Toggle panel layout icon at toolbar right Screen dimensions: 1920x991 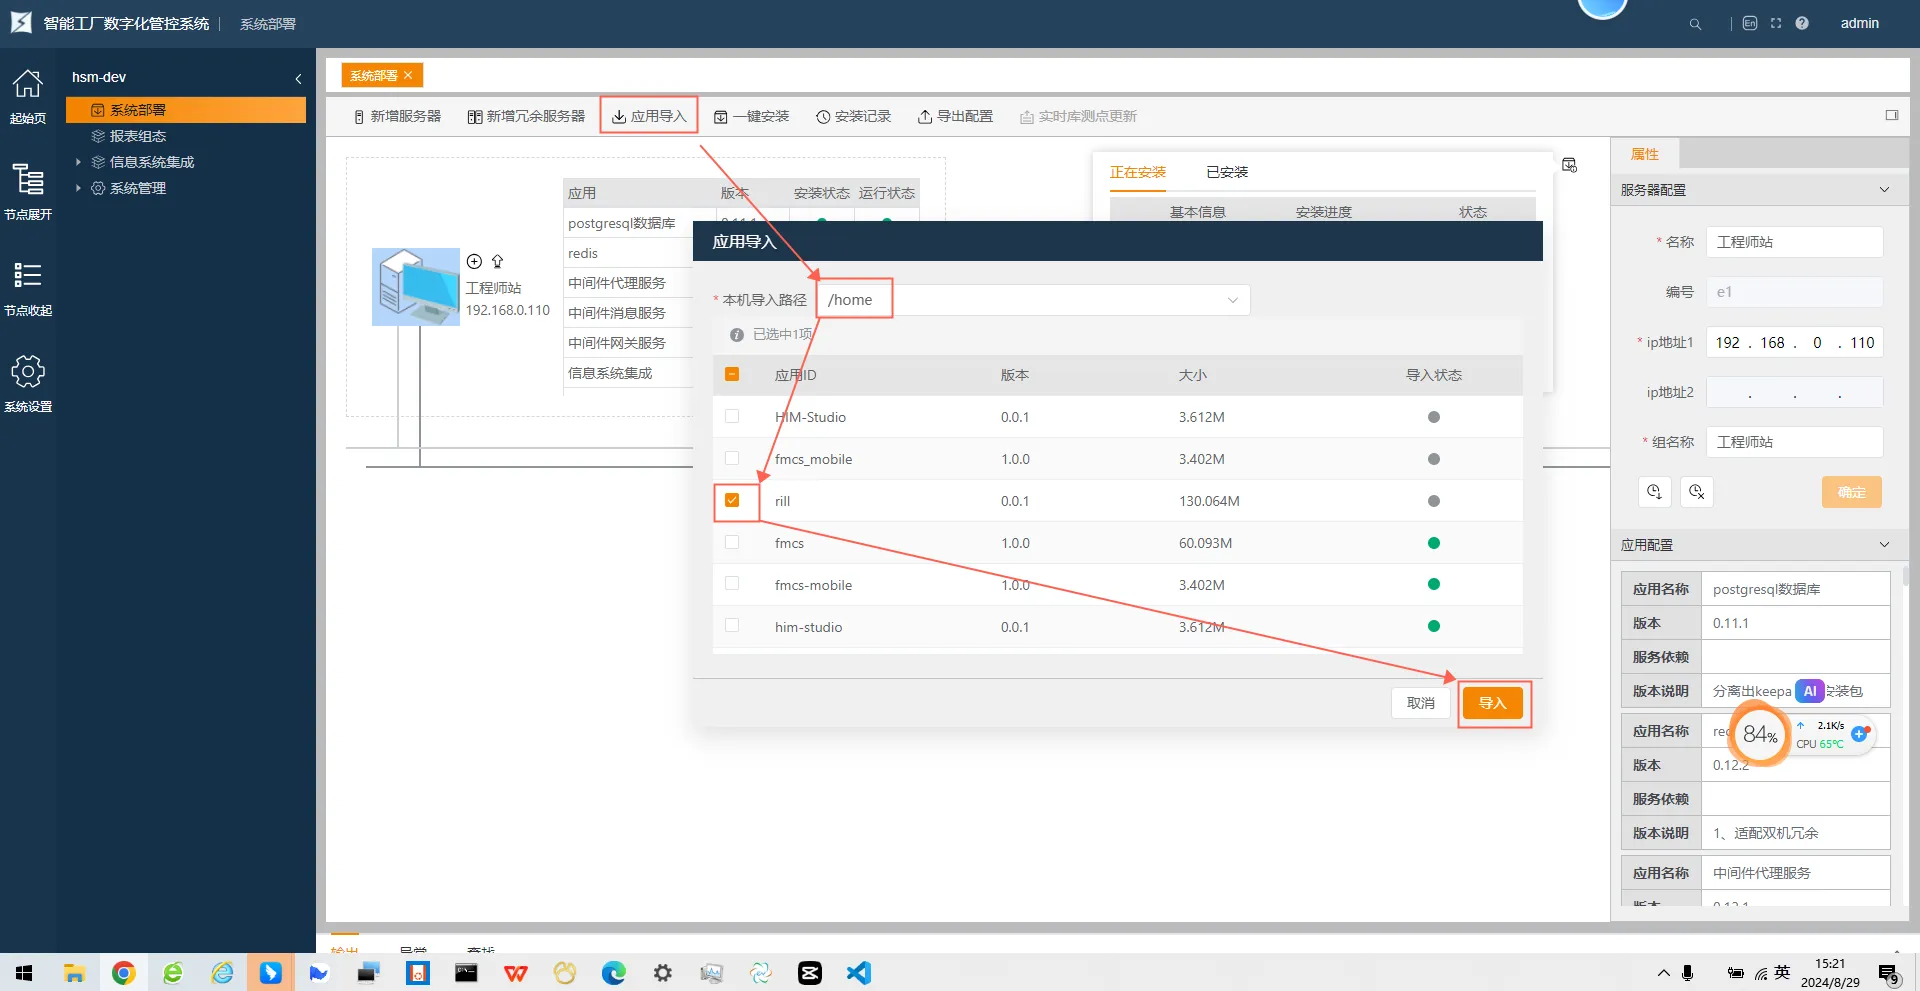tap(1892, 115)
